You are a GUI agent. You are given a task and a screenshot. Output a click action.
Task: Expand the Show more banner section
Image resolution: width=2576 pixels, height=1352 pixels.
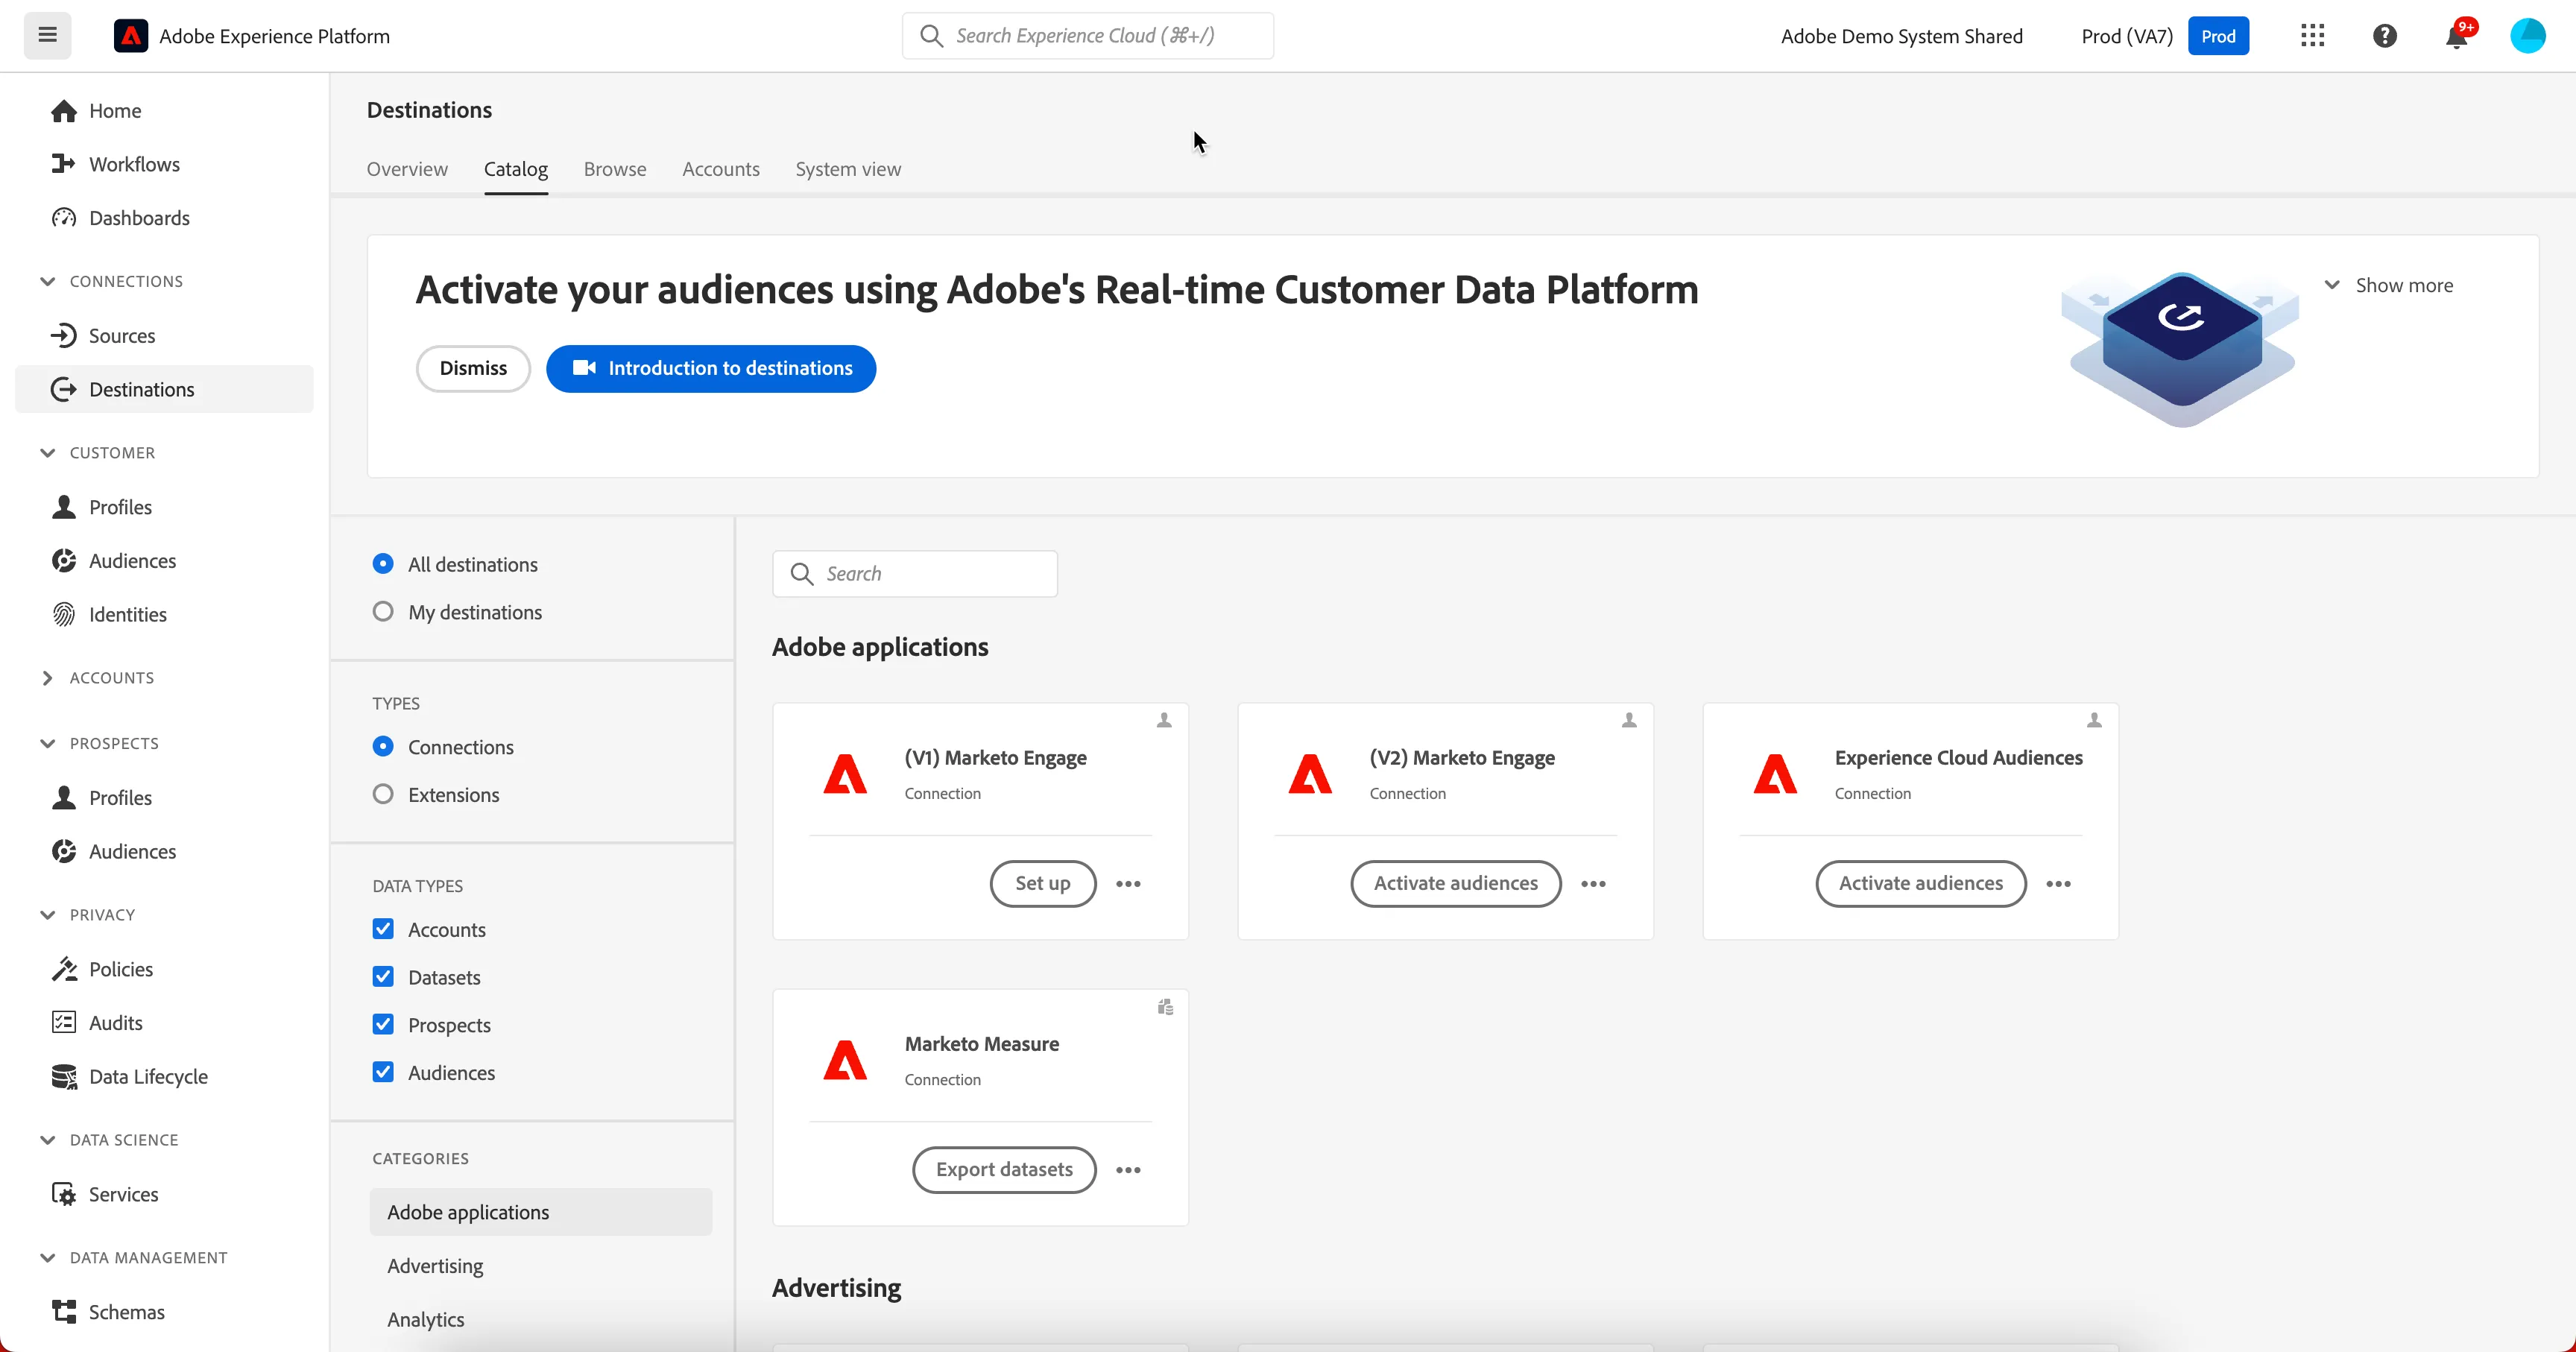point(2388,286)
